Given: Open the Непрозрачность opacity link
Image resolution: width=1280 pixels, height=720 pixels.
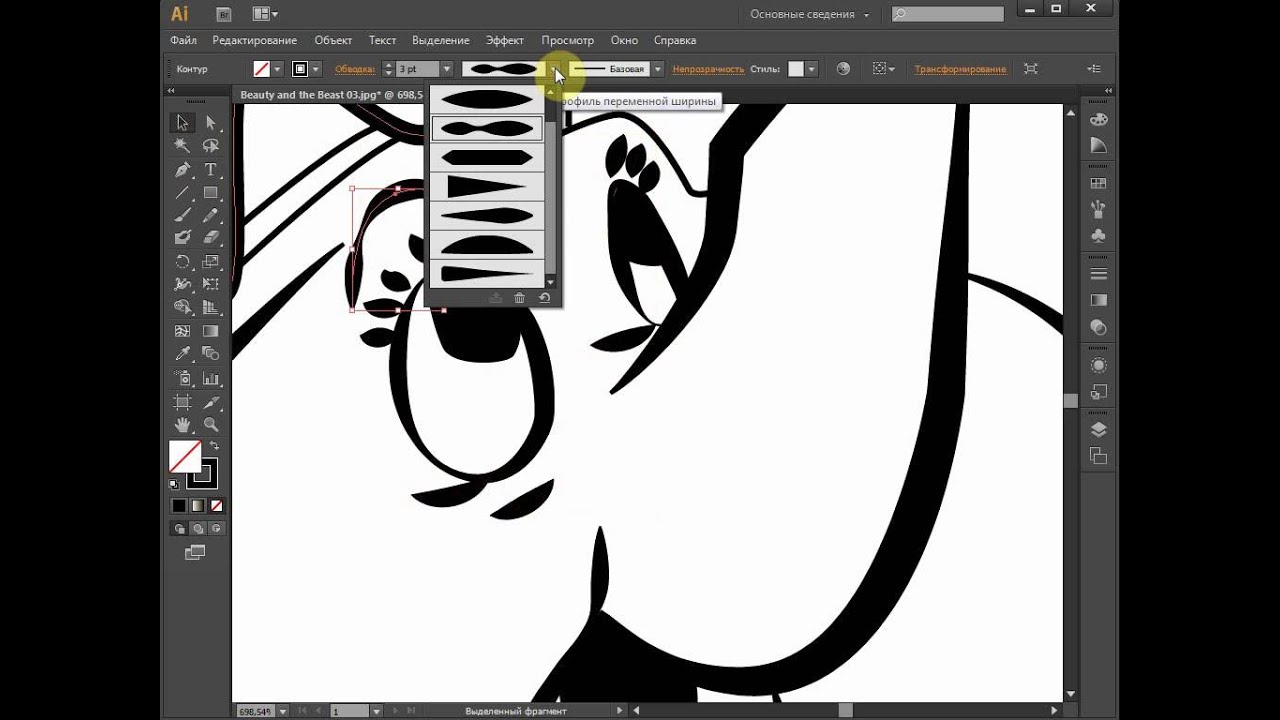Looking at the screenshot, I should 708,69.
